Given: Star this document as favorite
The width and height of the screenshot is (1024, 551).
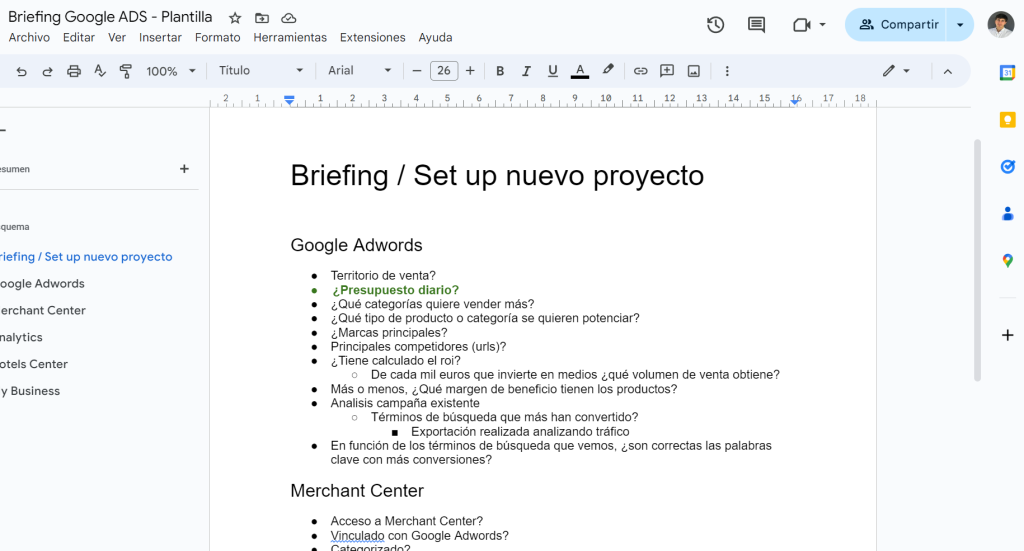Looking at the screenshot, I should coord(235,18).
